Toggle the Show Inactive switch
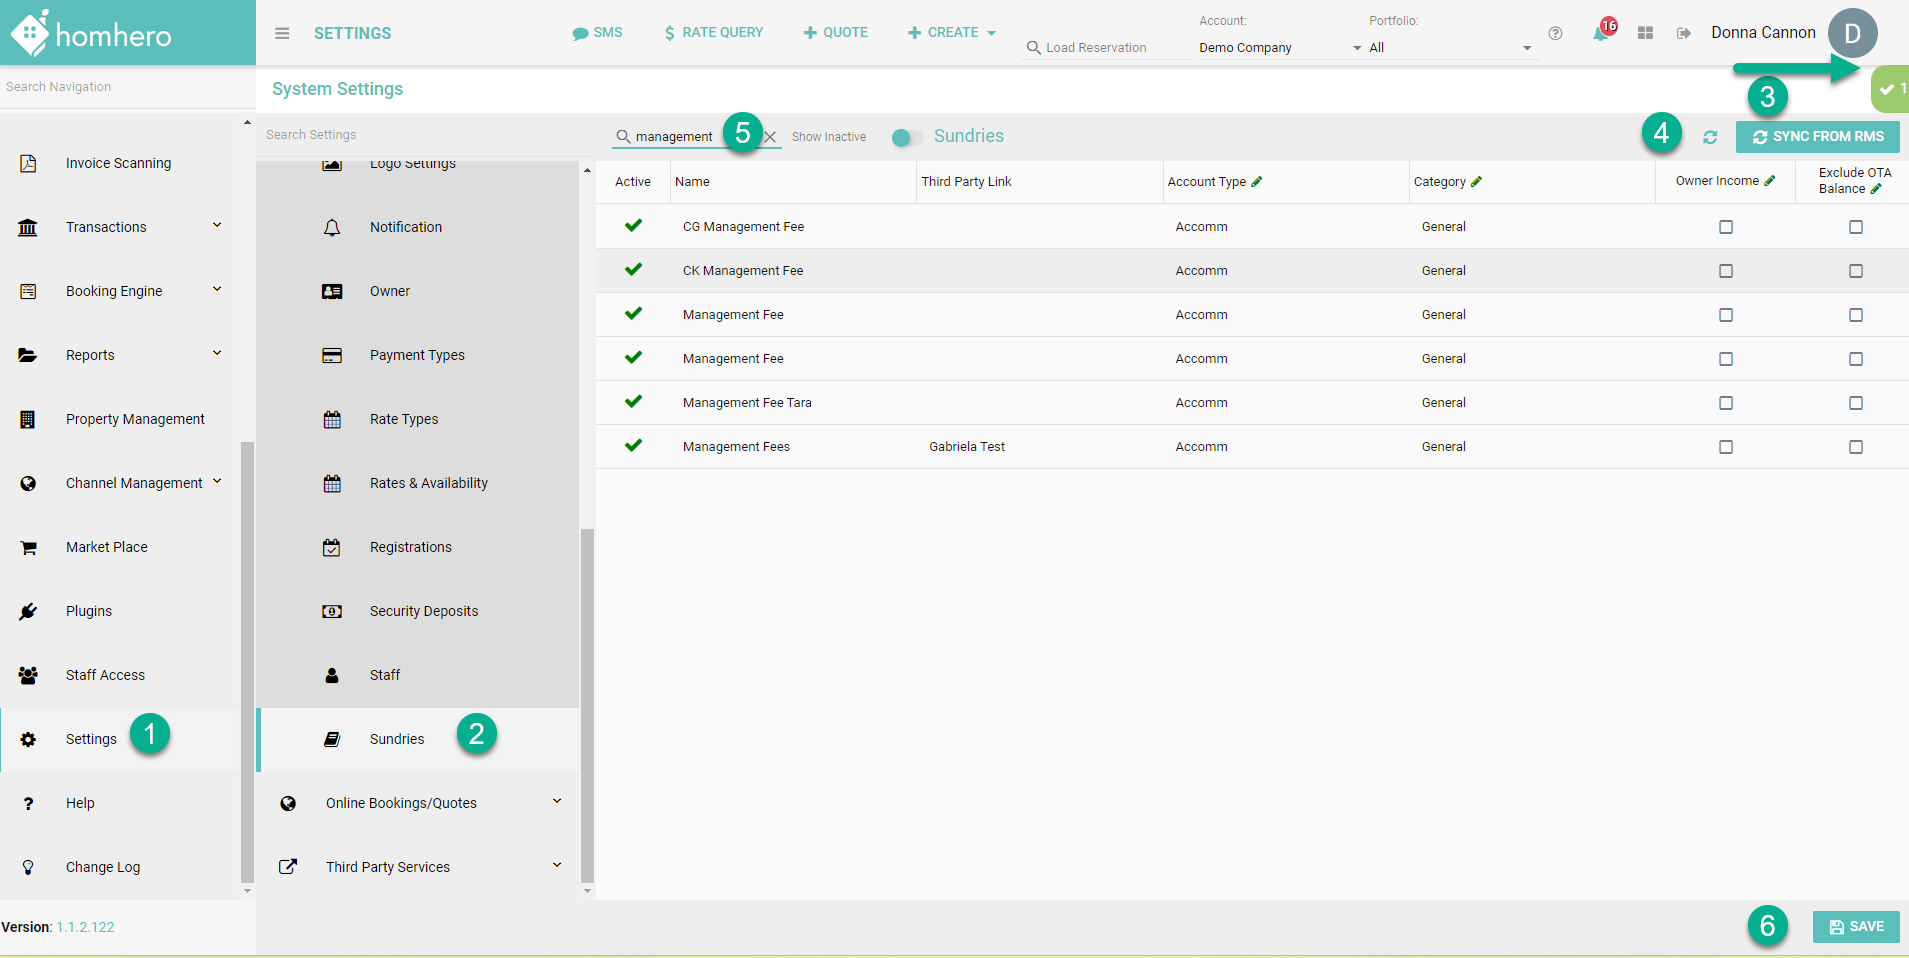The width and height of the screenshot is (1909, 958). (x=906, y=137)
